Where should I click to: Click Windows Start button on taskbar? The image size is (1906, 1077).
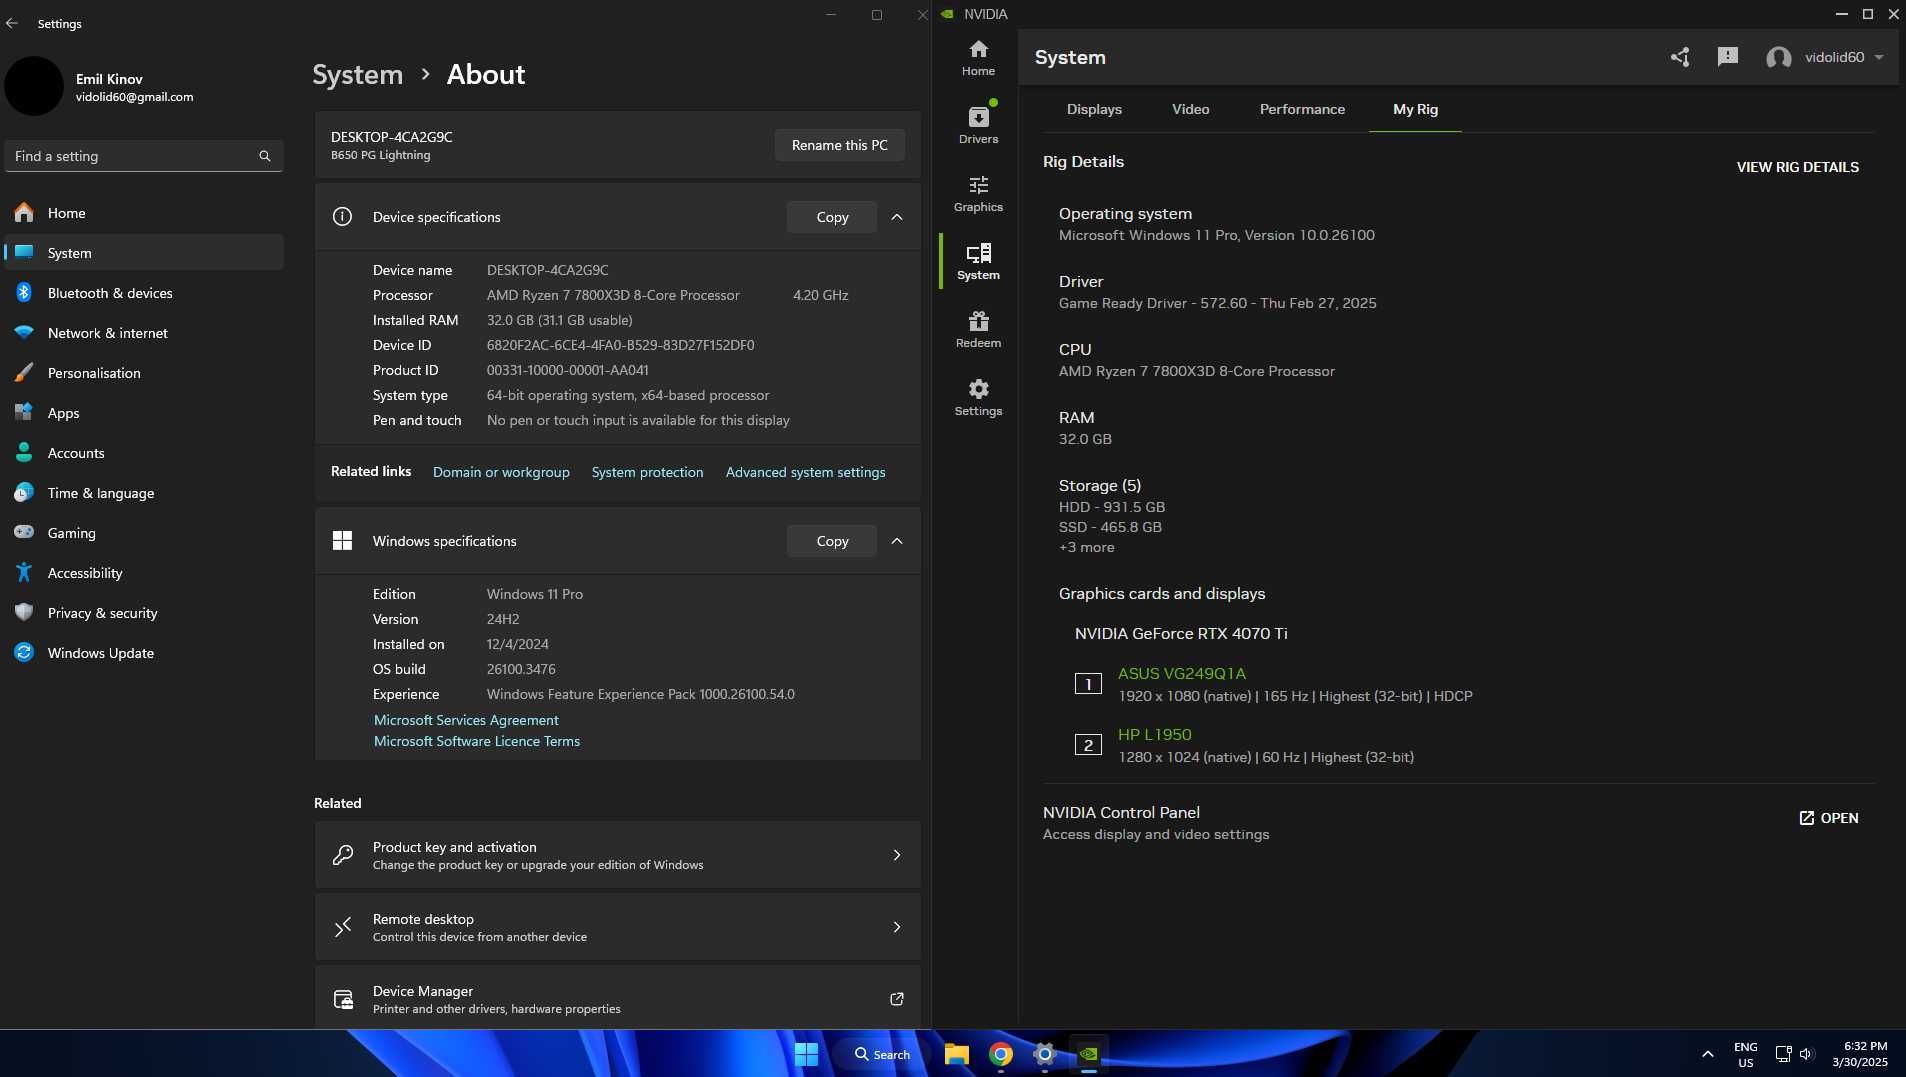click(x=806, y=1054)
